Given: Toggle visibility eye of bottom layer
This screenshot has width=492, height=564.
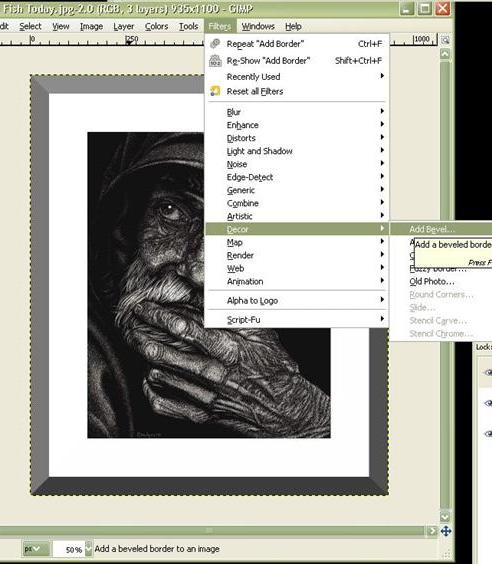Looking at the screenshot, I should (488, 433).
